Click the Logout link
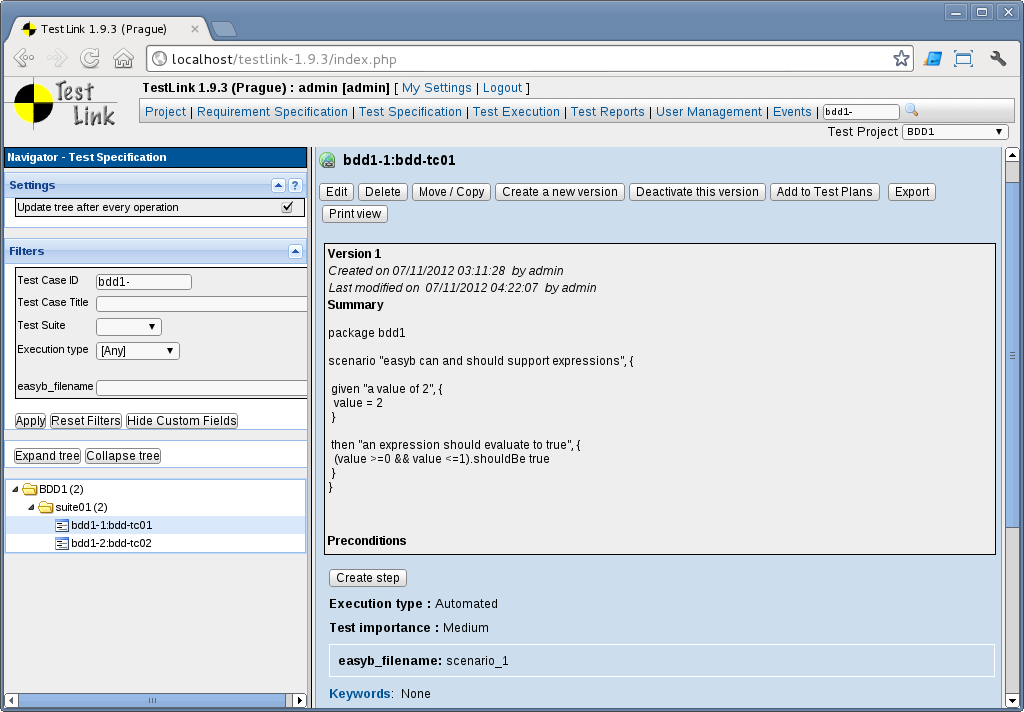 pyautogui.click(x=503, y=88)
